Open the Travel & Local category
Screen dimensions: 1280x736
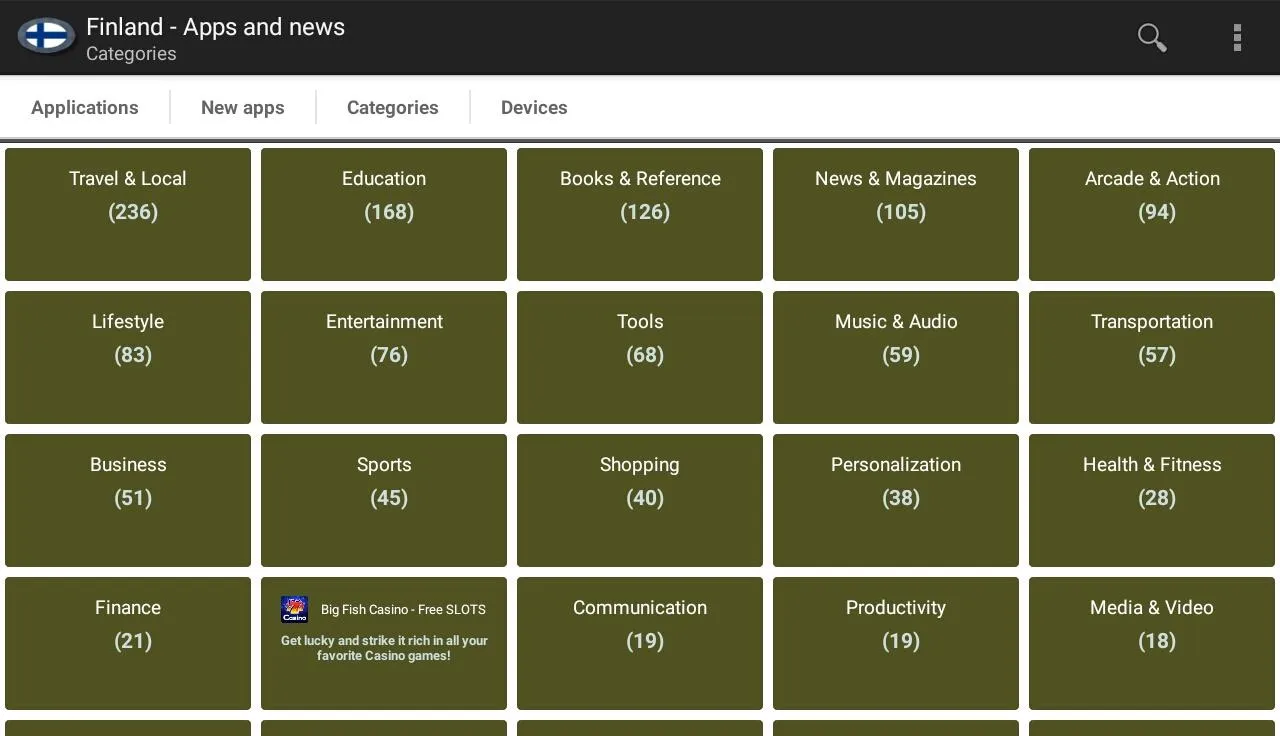[x=128, y=214]
